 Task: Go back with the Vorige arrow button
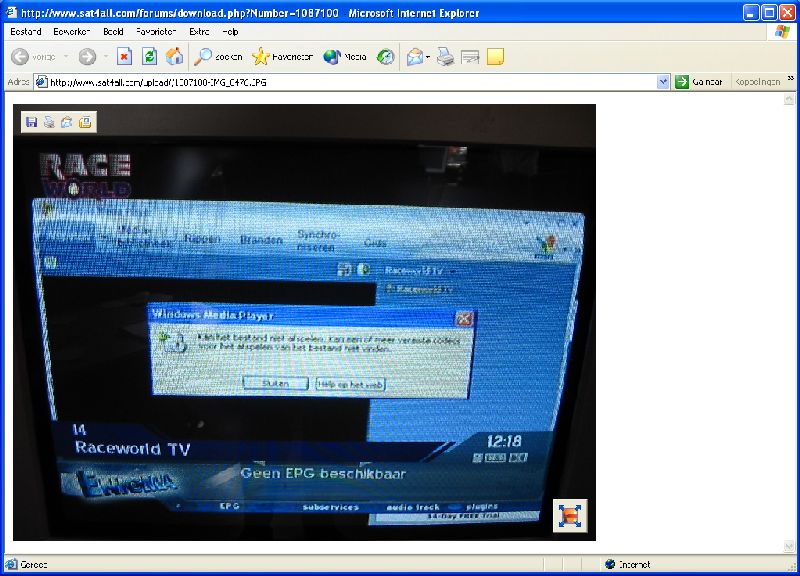pyautogui.click(x=33, y=57)
